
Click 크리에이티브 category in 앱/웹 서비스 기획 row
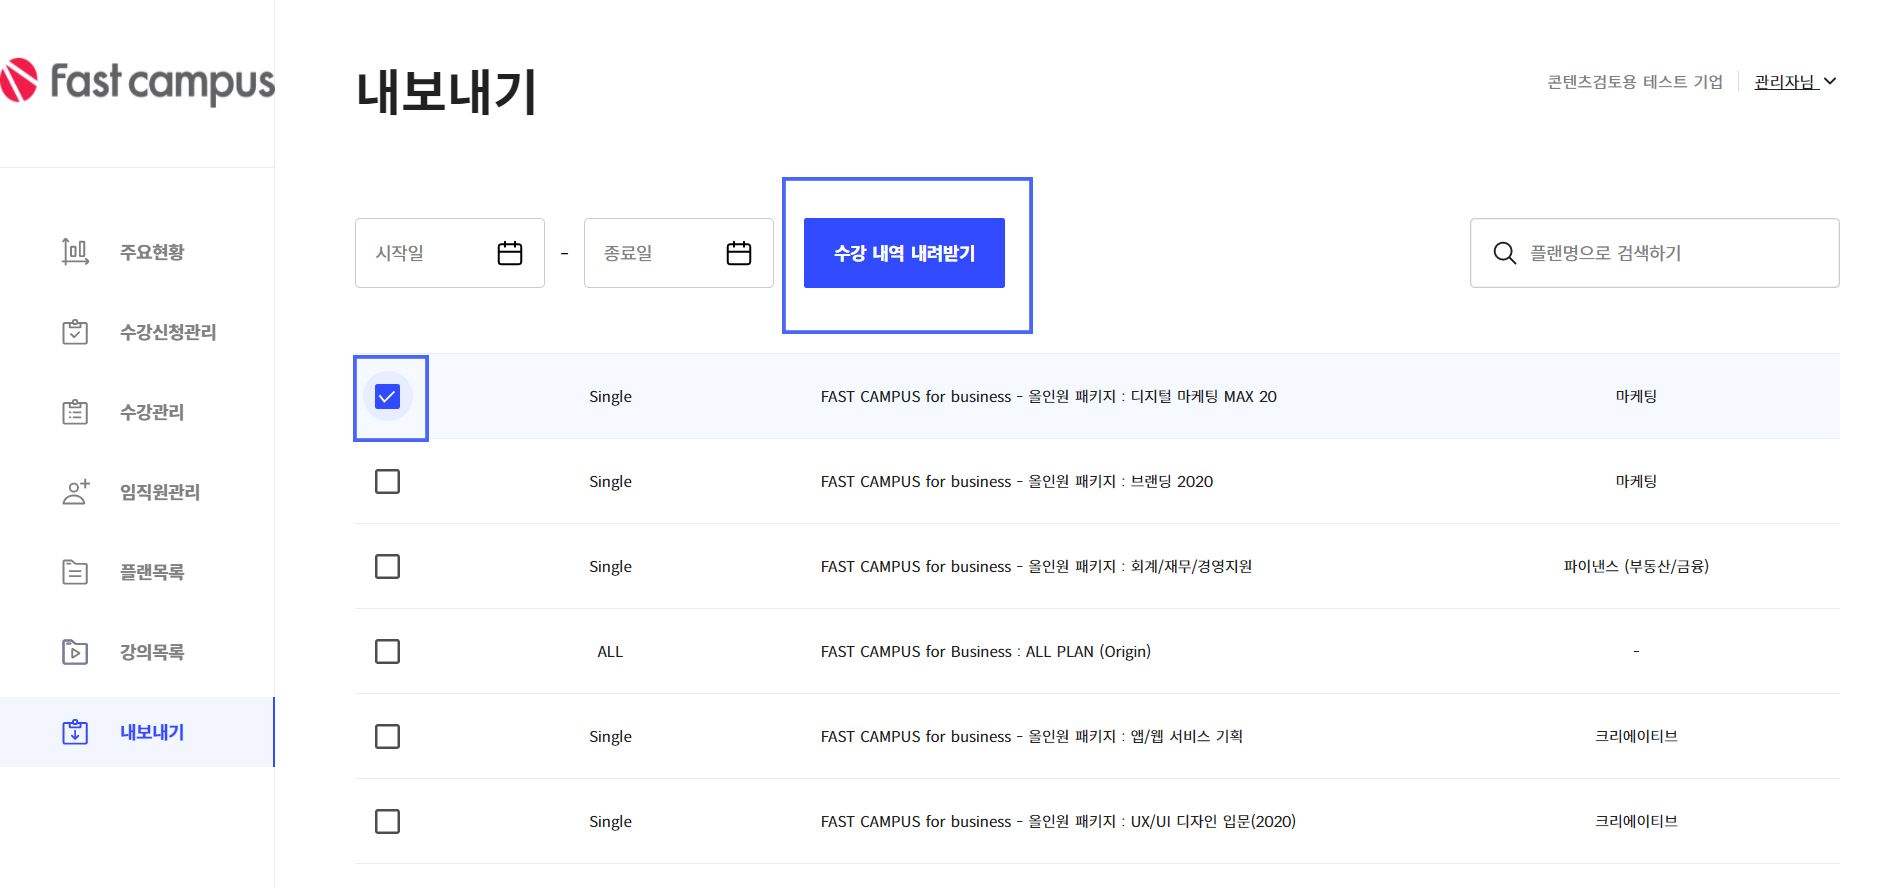[1636, 737]
